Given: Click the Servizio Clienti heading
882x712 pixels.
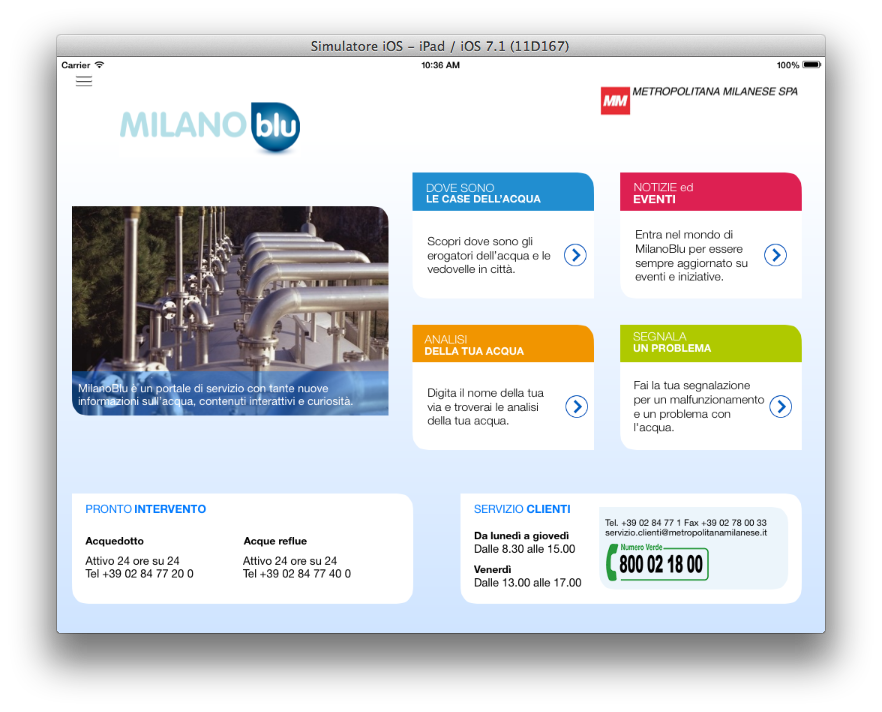Looking at the screenshot, I should 522,509.
